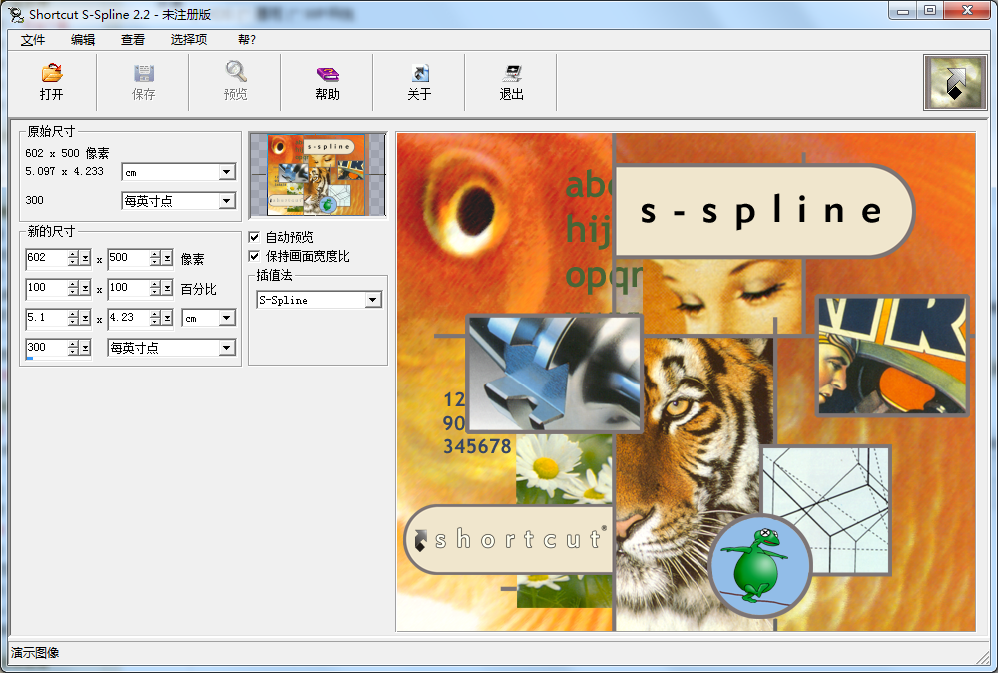The width and height of the screenshot is (998, 673).
Task: Open the File (文件) menu
Action: [33, 40]
